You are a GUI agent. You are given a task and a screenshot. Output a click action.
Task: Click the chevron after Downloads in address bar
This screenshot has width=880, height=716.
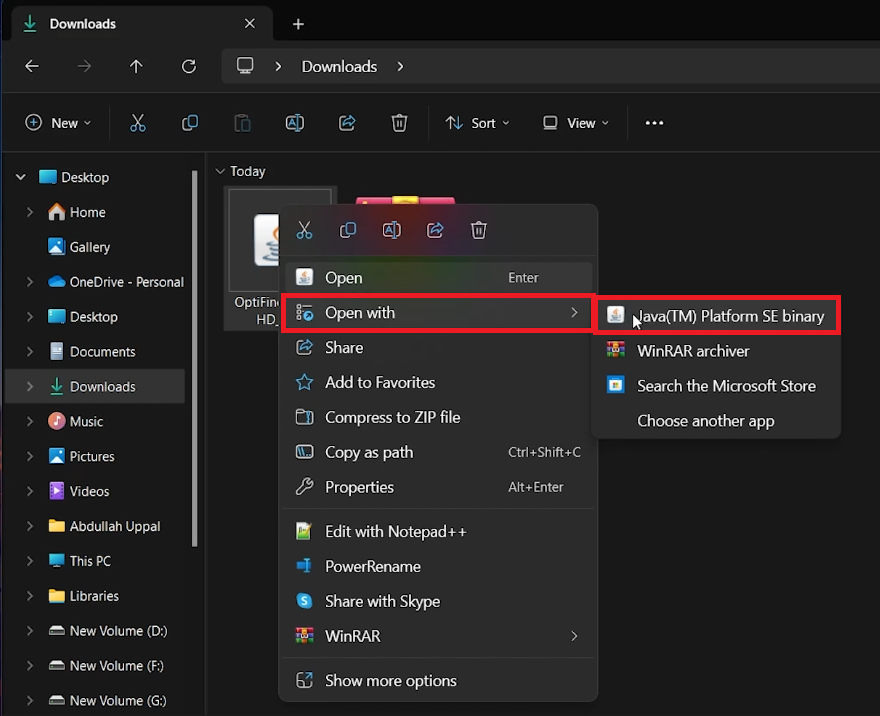pyautogui.click(x=400, y=66)
